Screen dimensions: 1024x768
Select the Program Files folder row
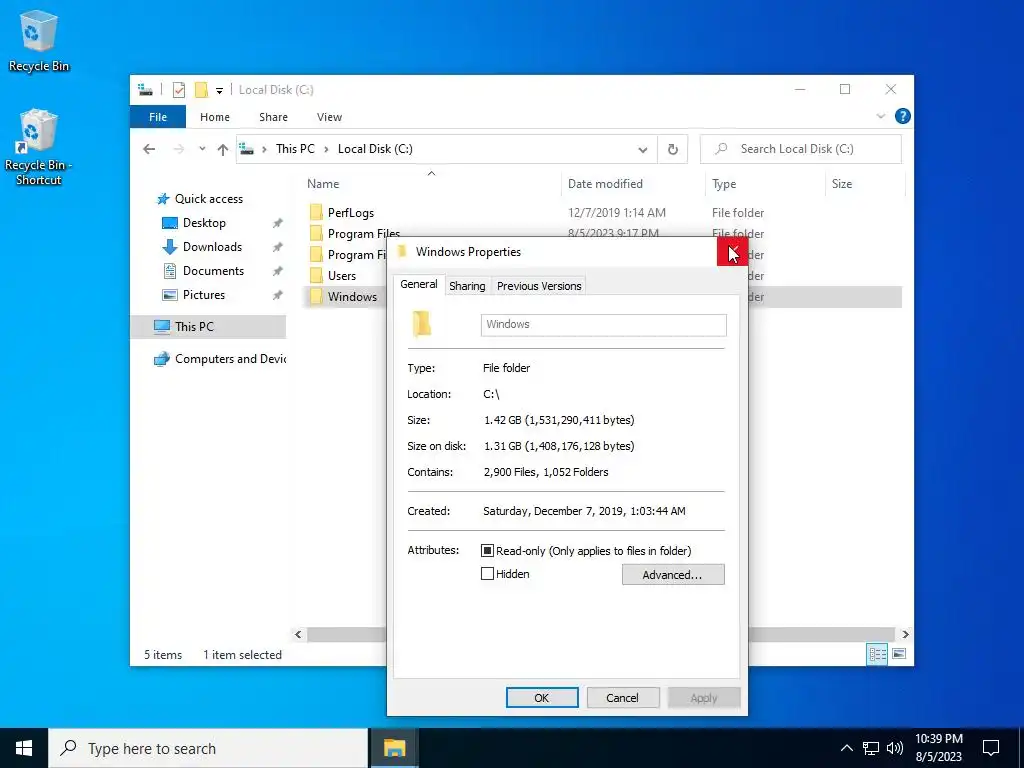click(x=364, y=233)
